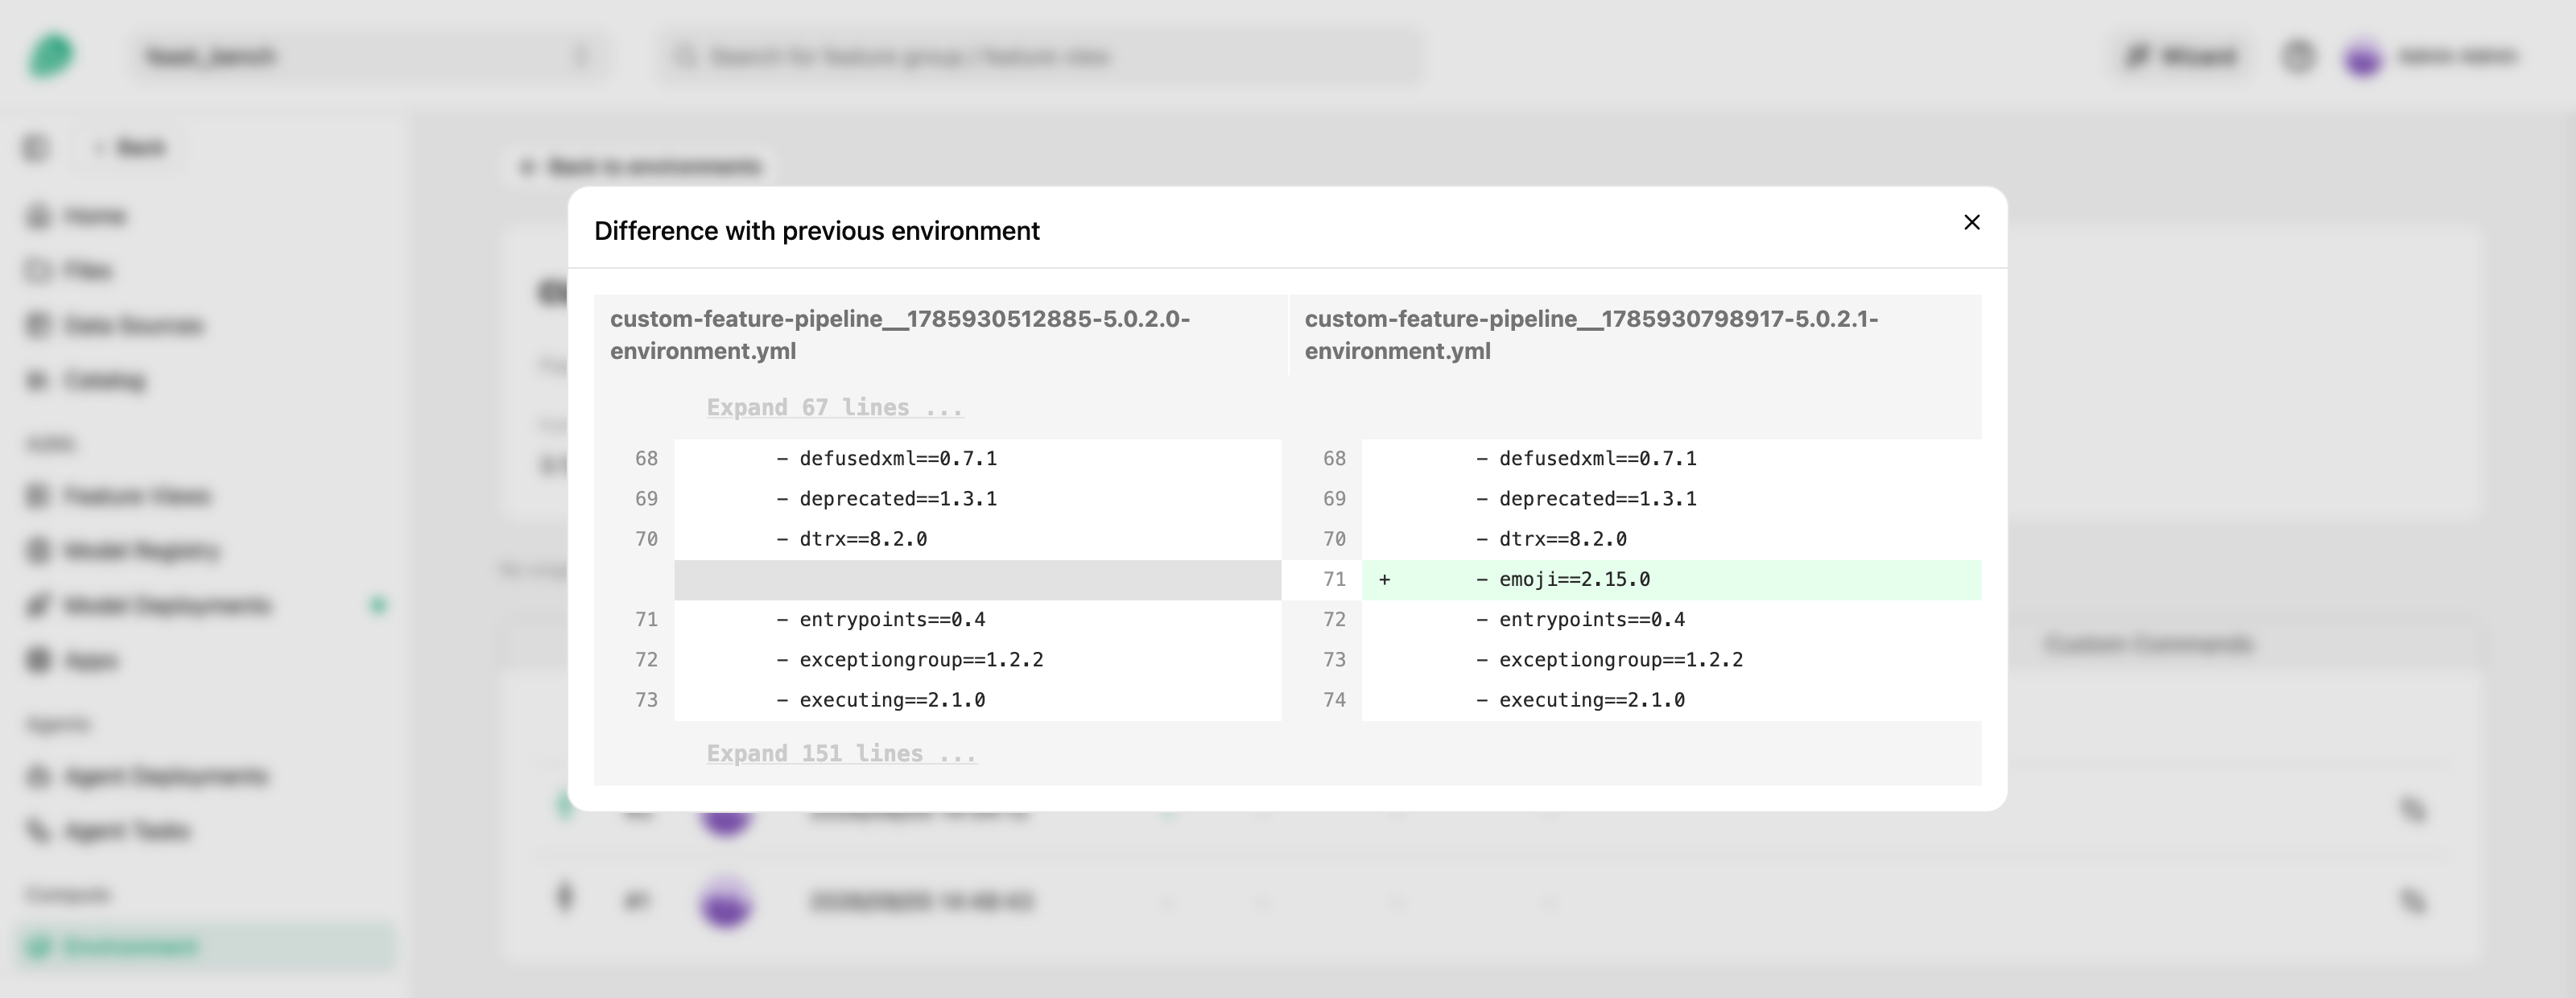Open Data Sources in the sidebar
This screenshot has width=2576, height=998.
coord(133,325)
